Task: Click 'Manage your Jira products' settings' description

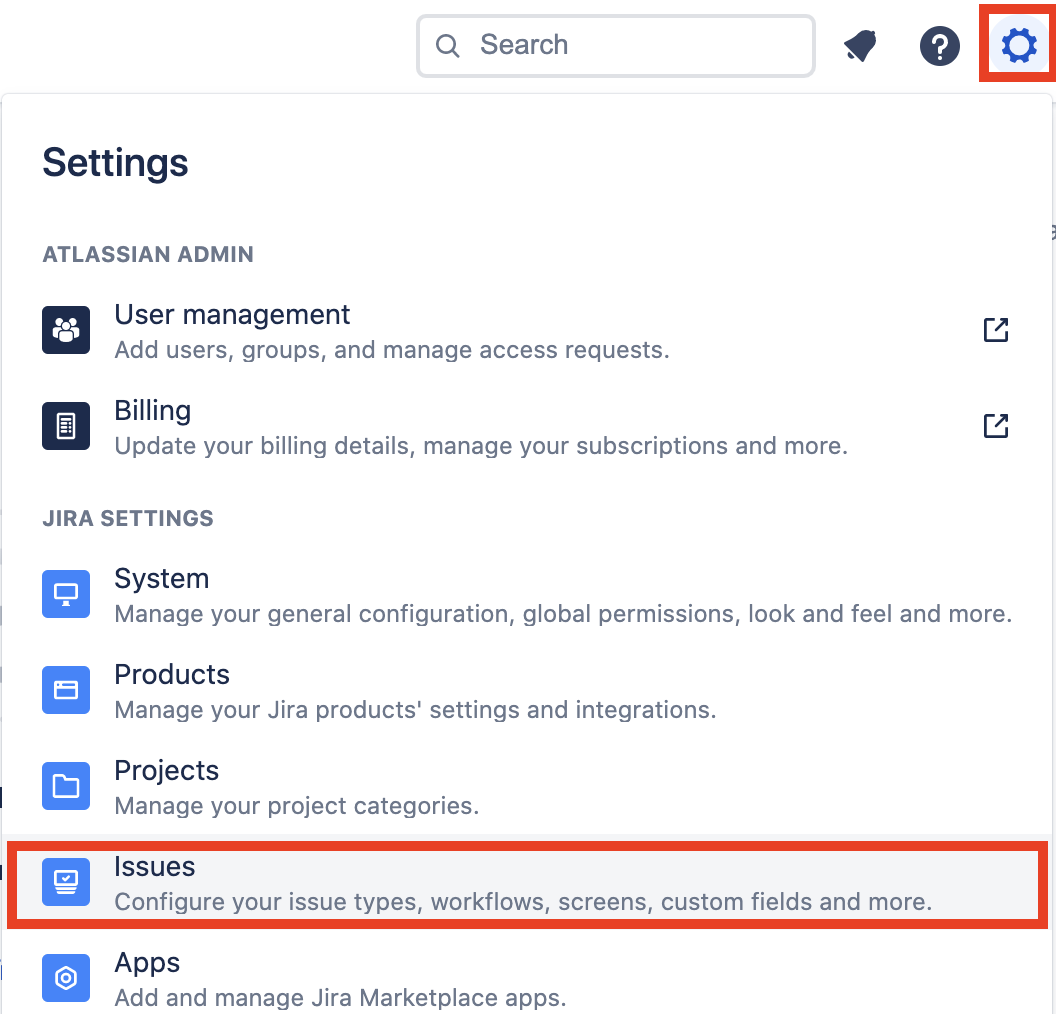Action: tap(415, 710)
